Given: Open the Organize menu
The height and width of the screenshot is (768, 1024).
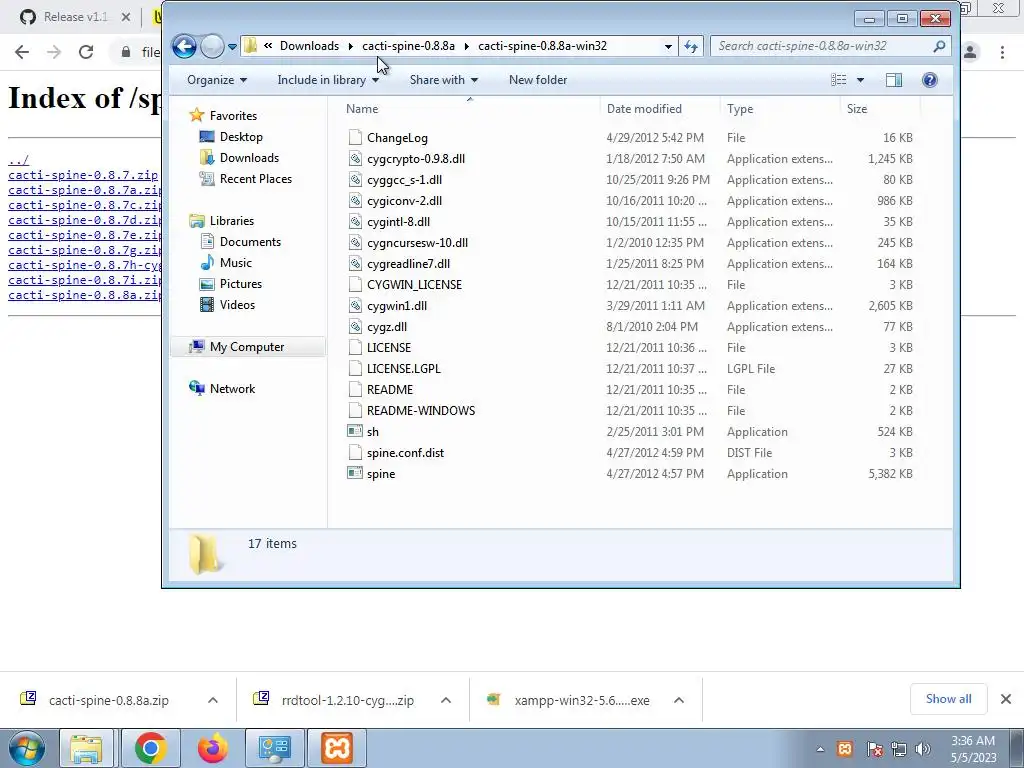Looking at the screenshot, I should point(217,80).
